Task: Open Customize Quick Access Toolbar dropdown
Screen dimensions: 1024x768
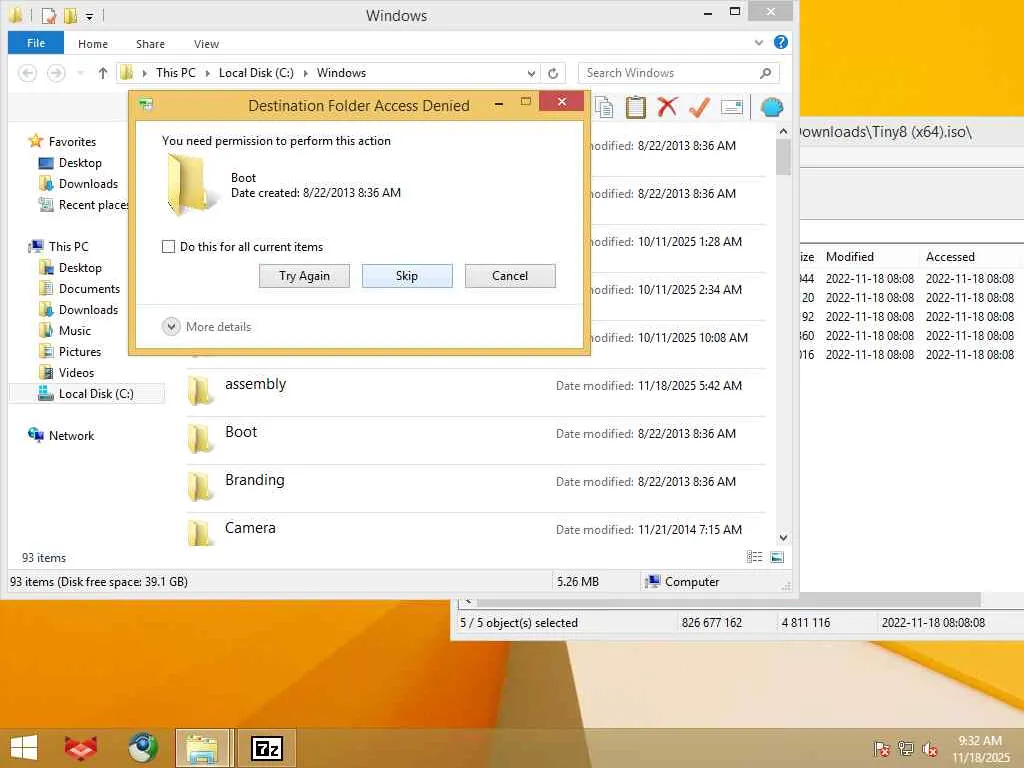Action: 89,16
